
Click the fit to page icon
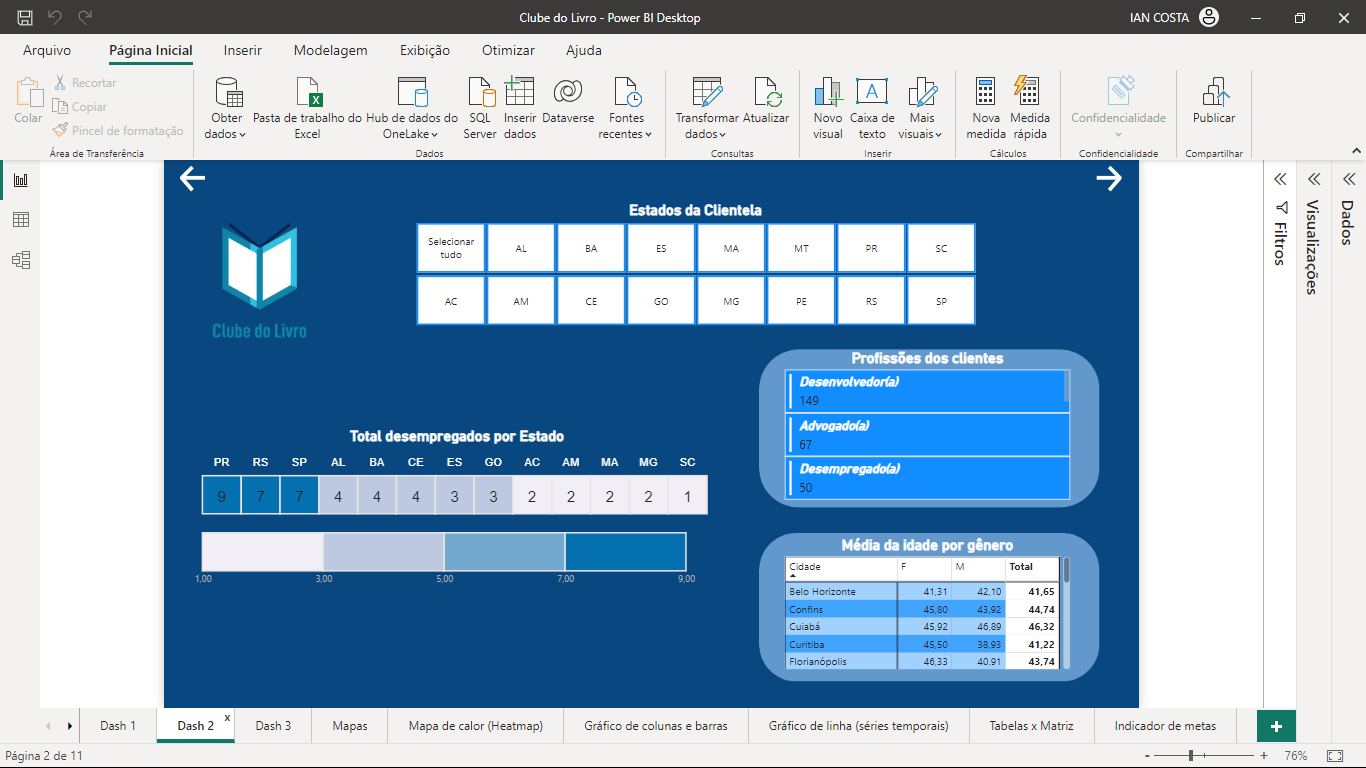1334,755
